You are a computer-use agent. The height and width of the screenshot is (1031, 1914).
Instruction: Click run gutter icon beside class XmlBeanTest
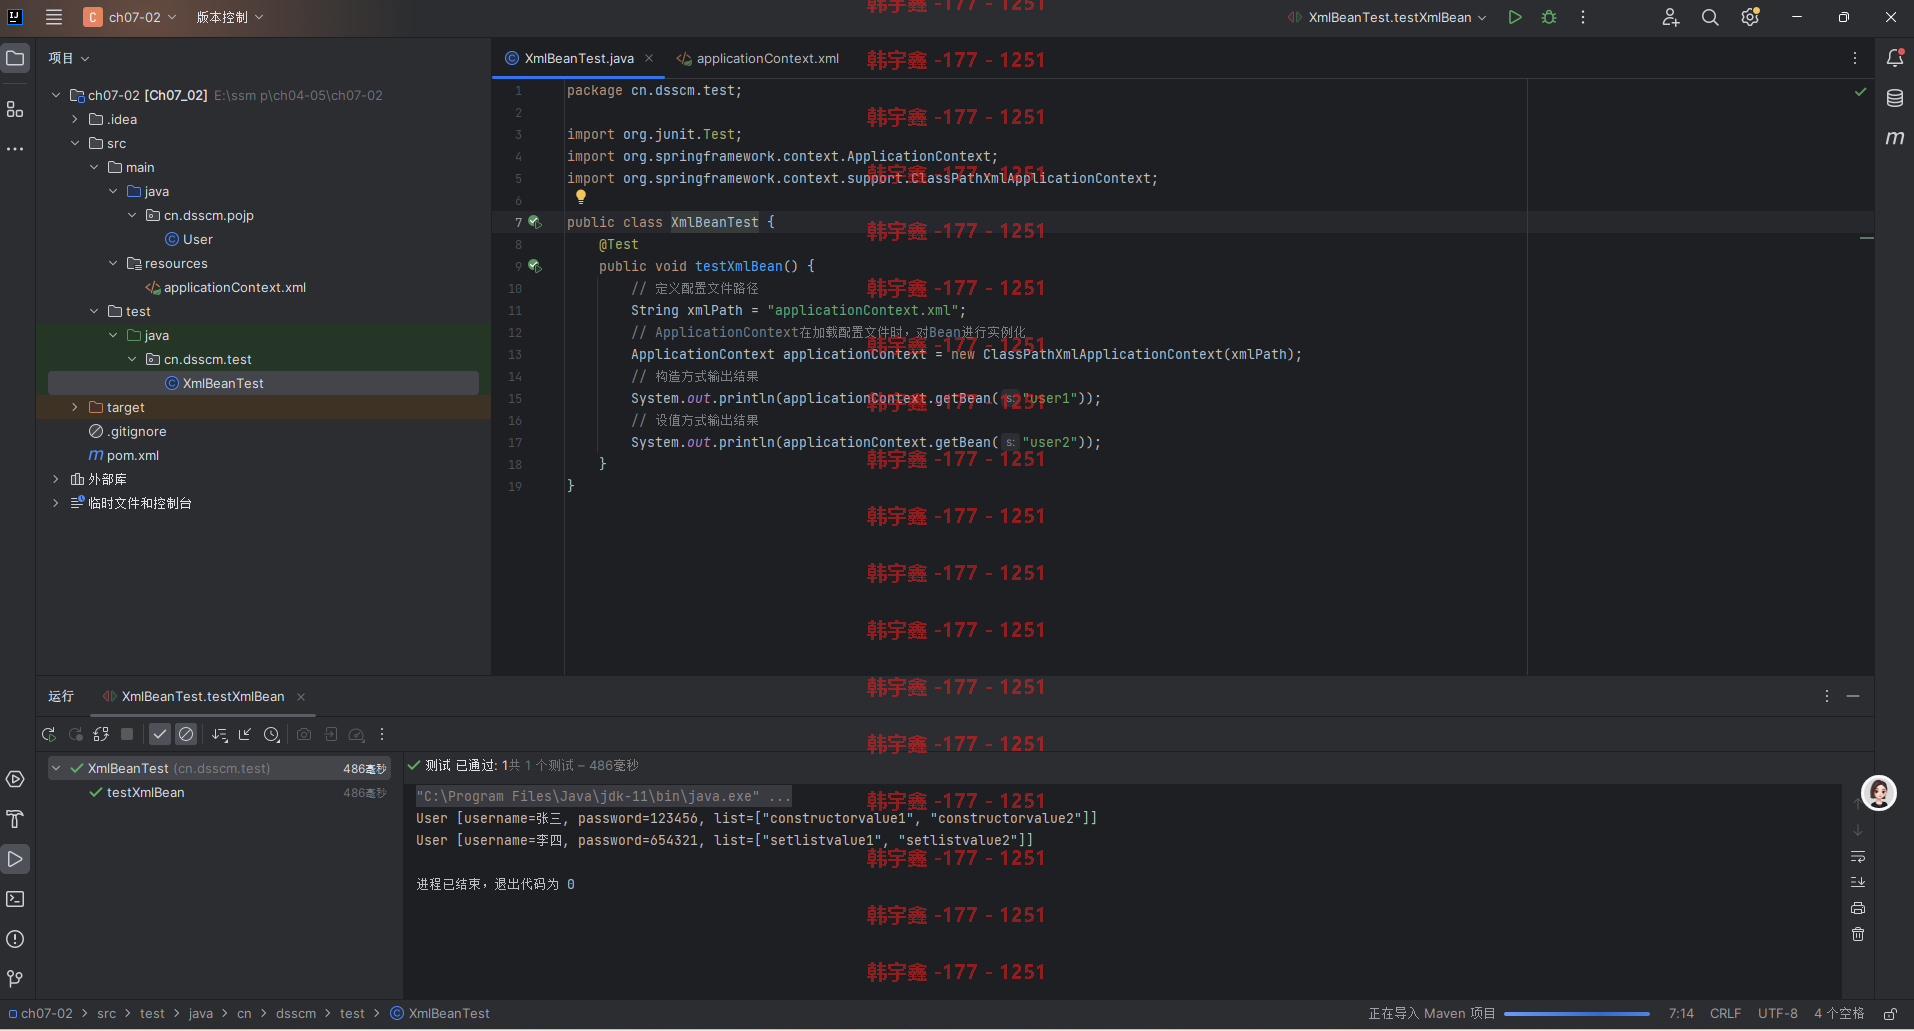pos(534,222)
